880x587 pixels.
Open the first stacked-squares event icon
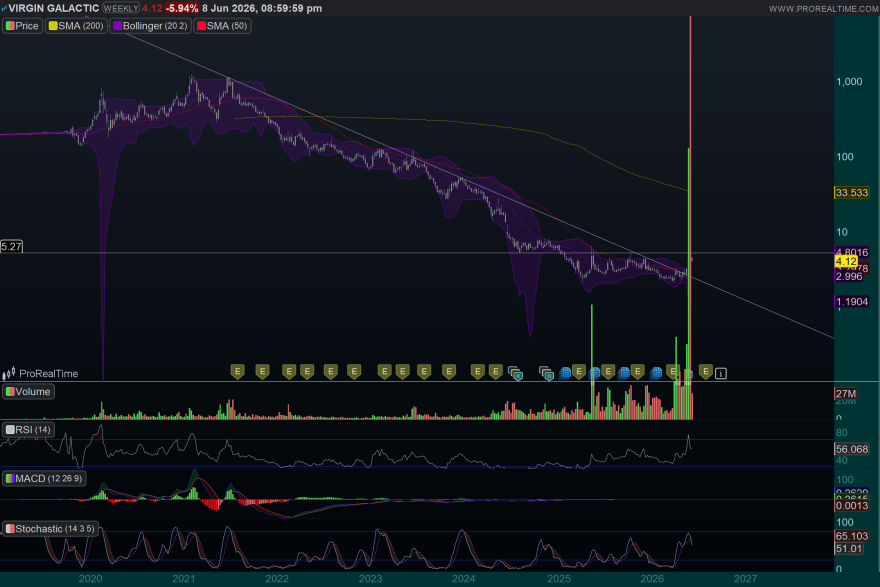515,373
